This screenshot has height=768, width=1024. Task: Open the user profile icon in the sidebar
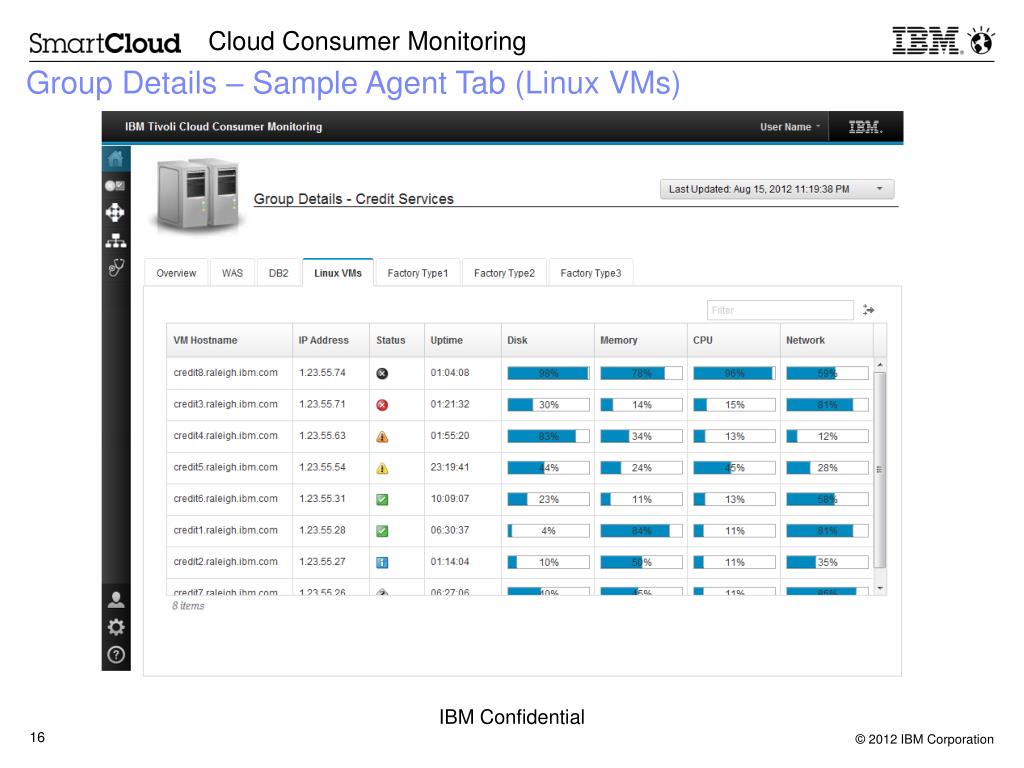point(116,600)
